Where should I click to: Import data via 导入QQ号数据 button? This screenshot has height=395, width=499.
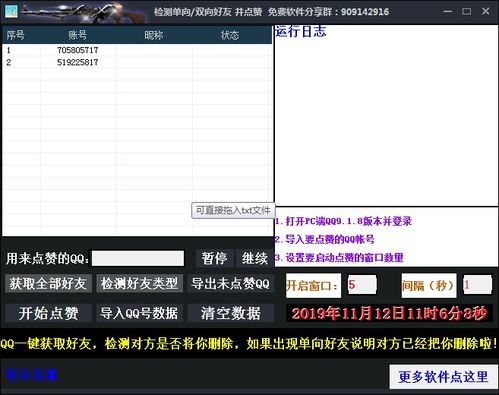coord(140,313)
